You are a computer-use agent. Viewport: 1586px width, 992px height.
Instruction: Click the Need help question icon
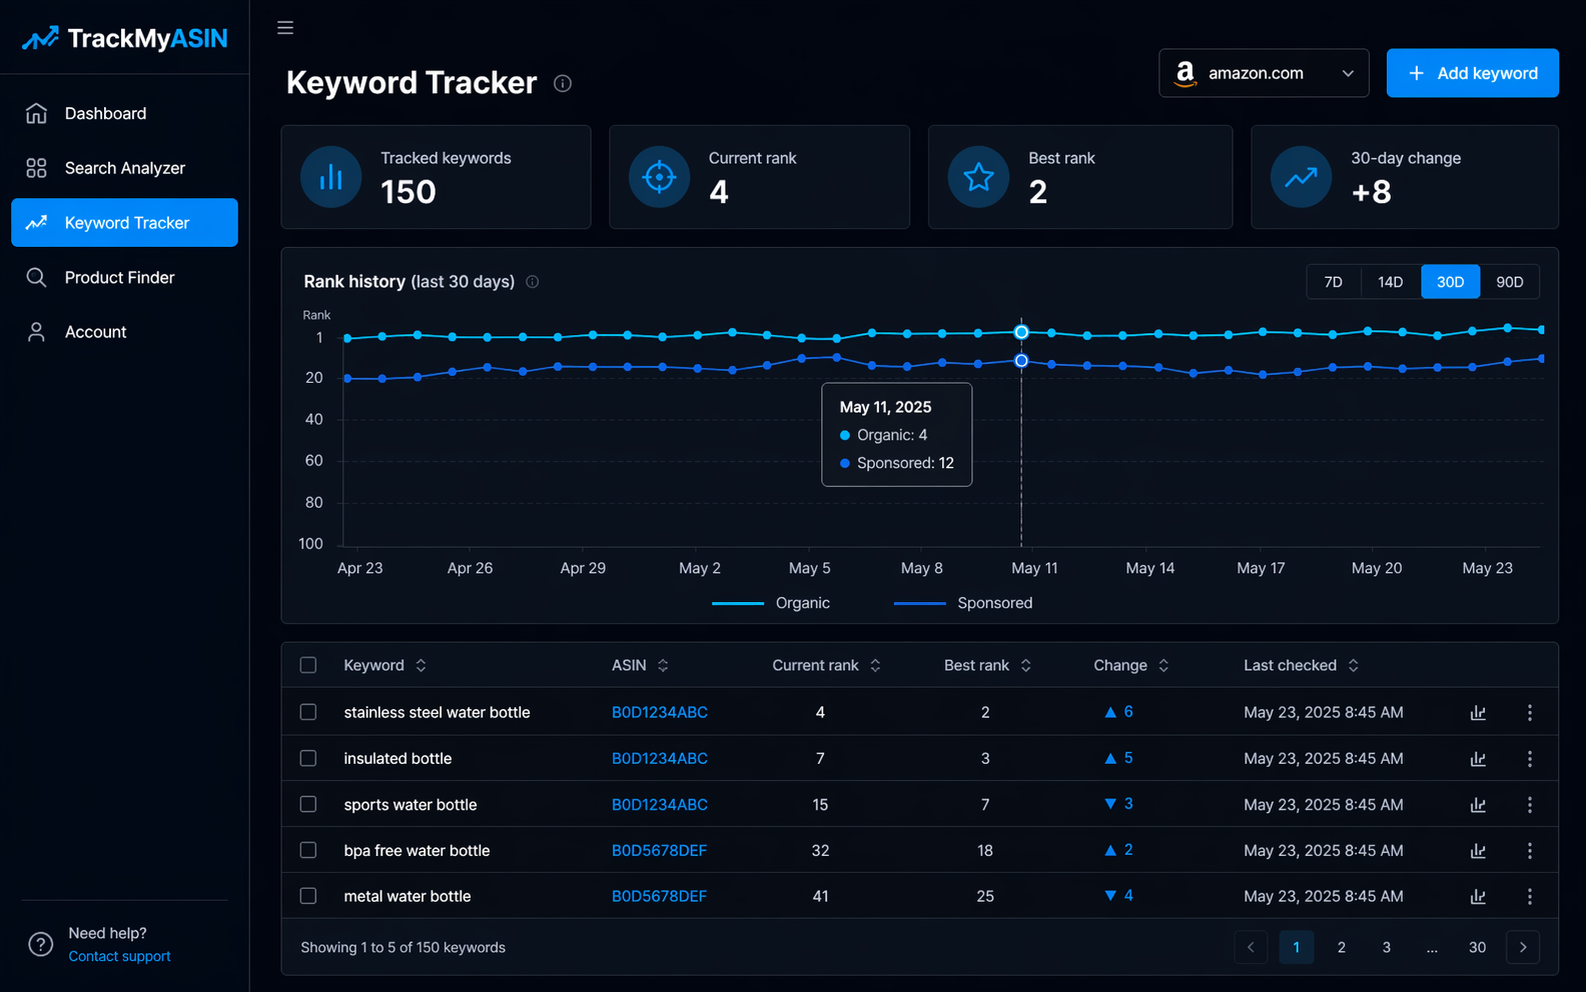[40, 944]
